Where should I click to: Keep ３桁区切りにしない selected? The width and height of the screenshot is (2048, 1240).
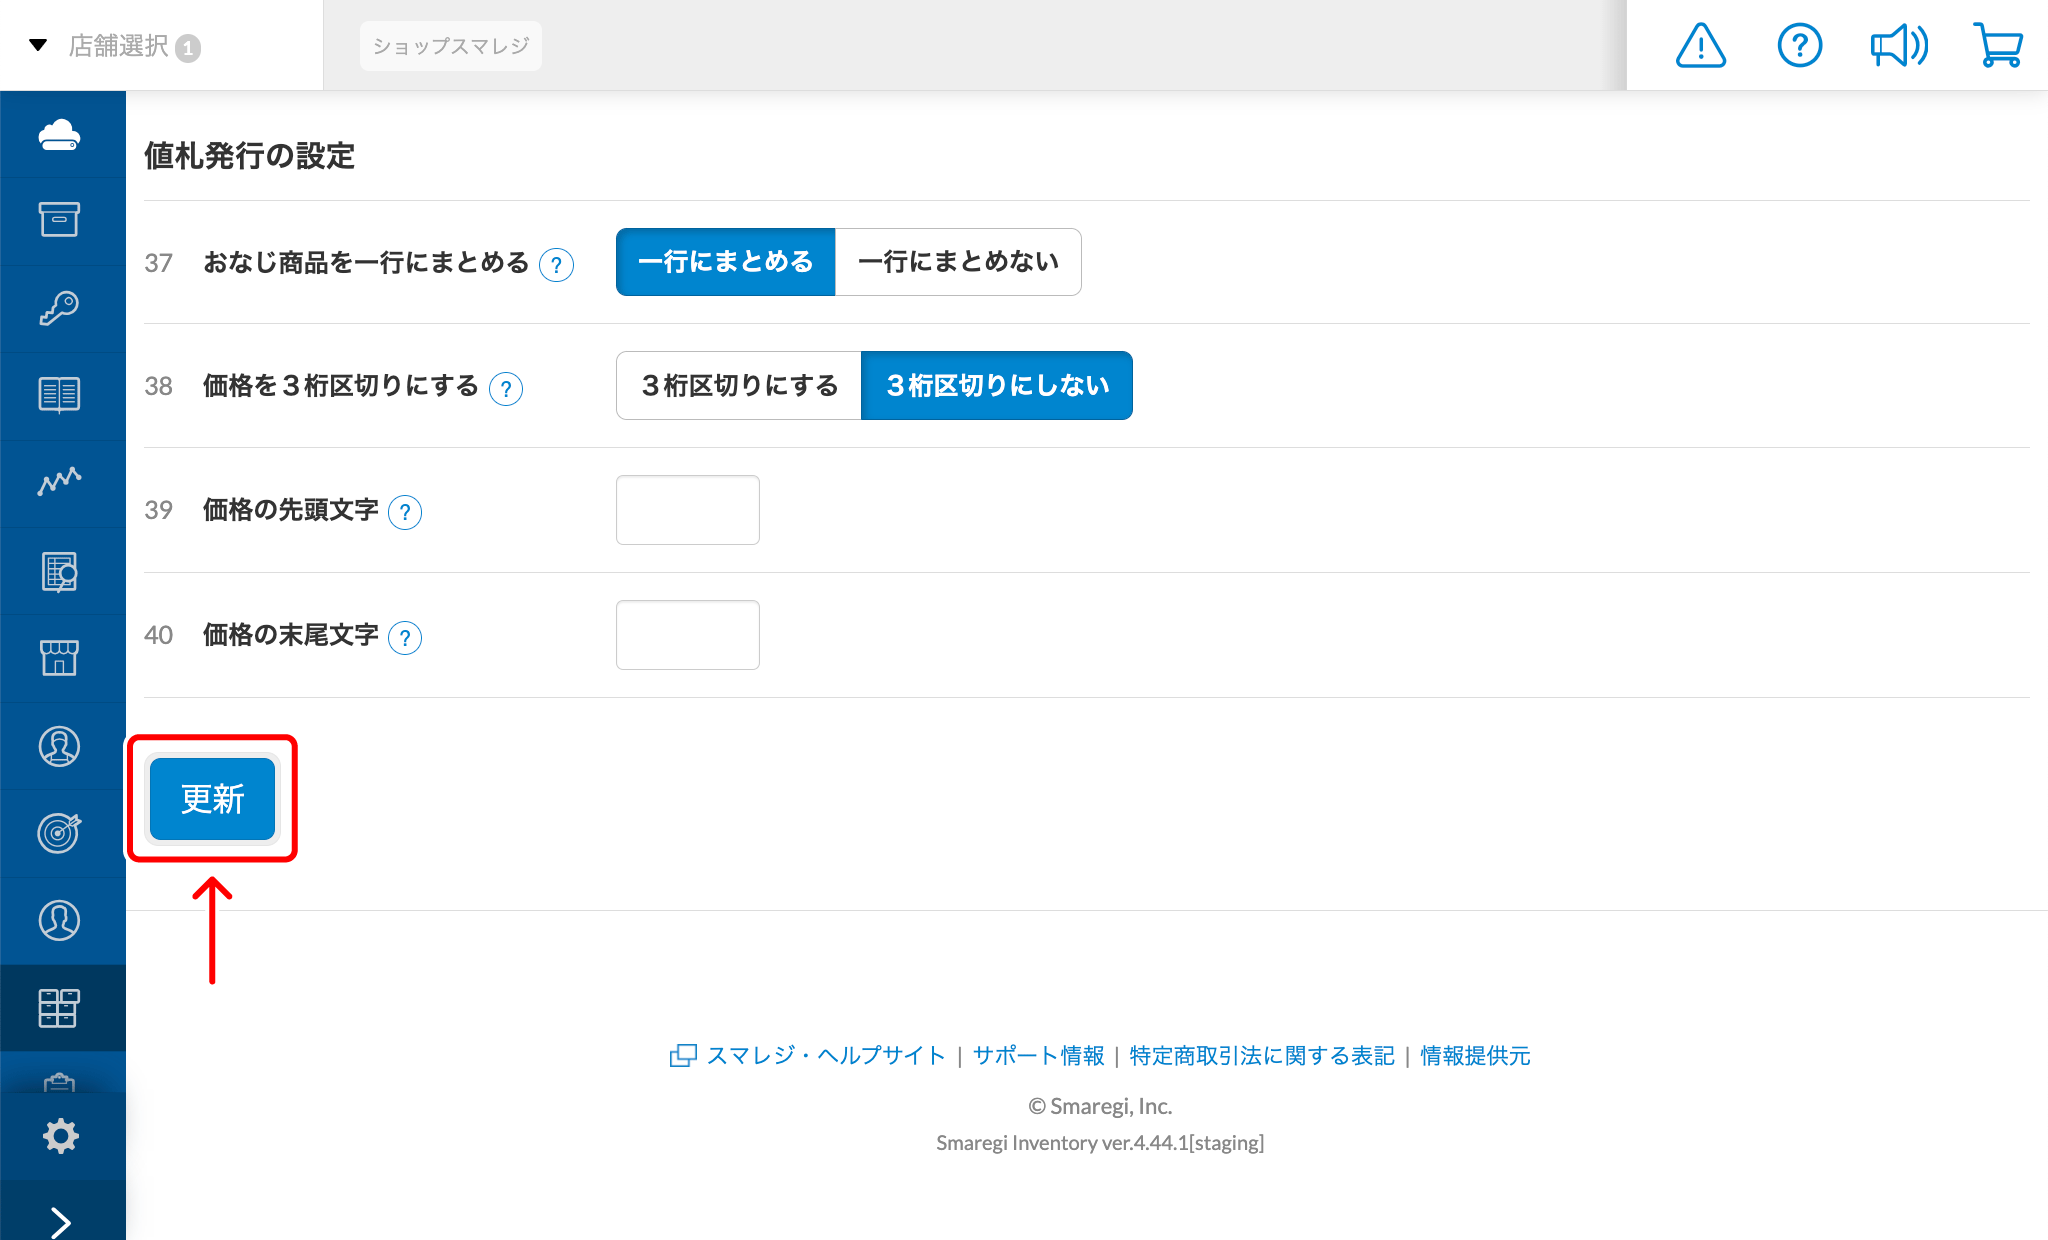coord(996,385)
